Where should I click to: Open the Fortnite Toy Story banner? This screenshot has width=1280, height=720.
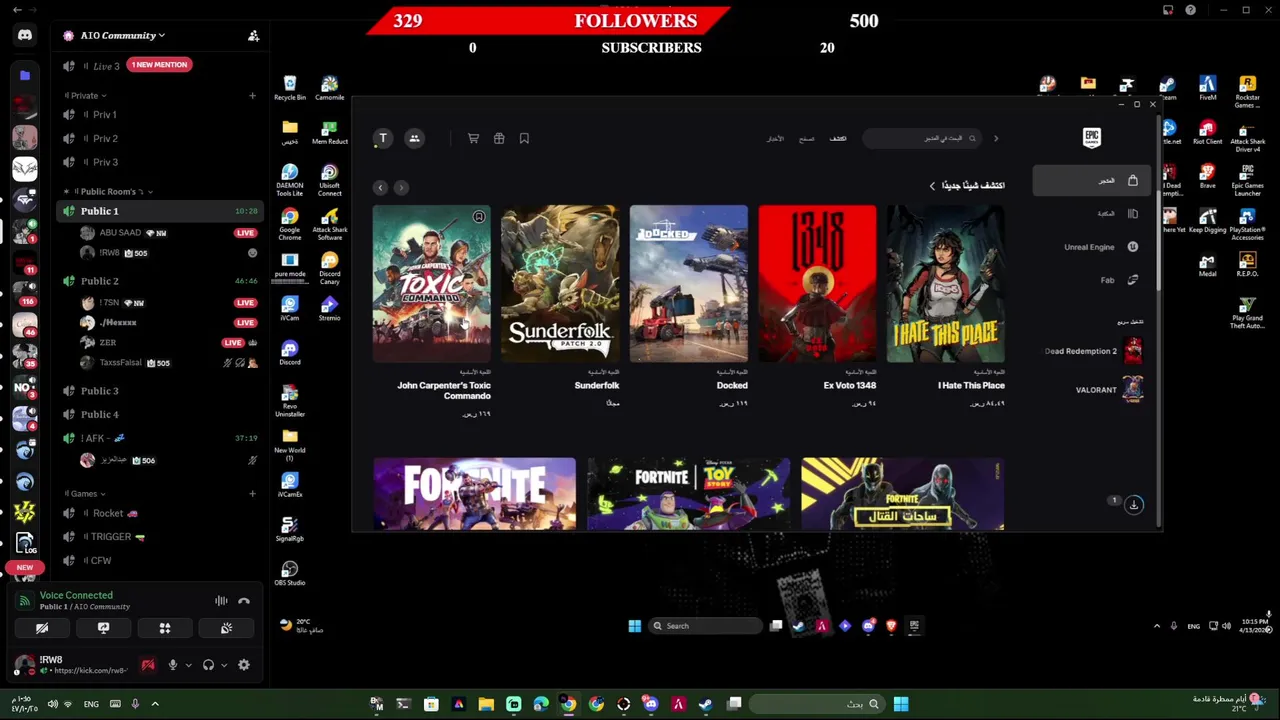[688, 493]
